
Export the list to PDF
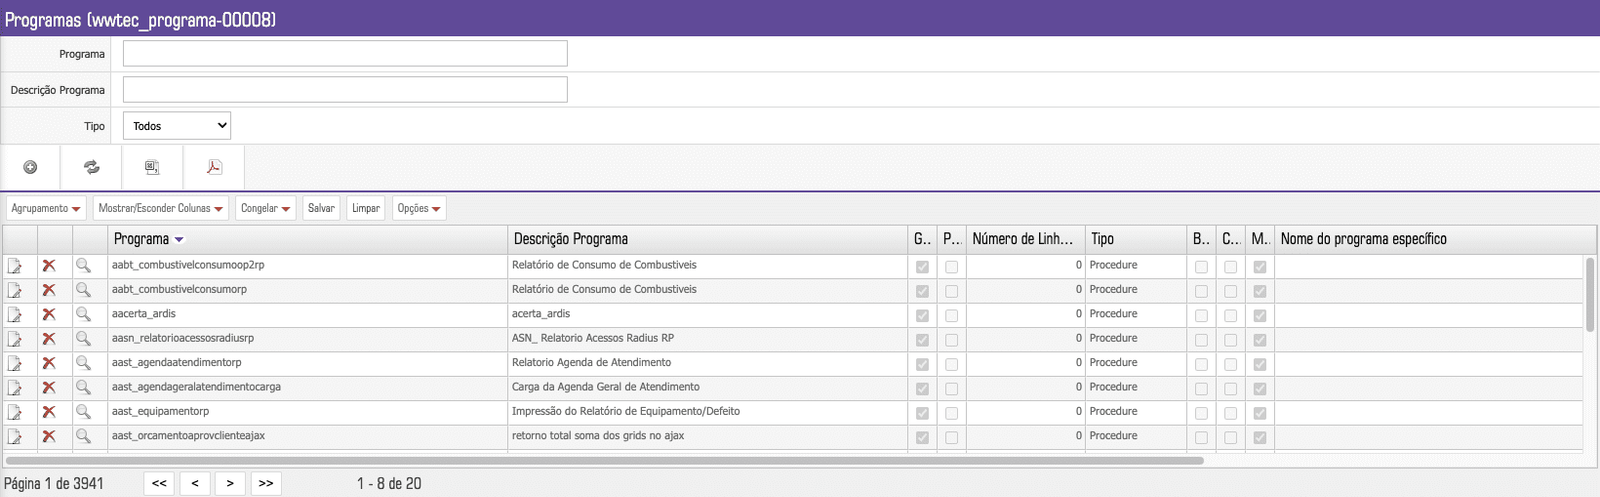(x=214, y=167)
